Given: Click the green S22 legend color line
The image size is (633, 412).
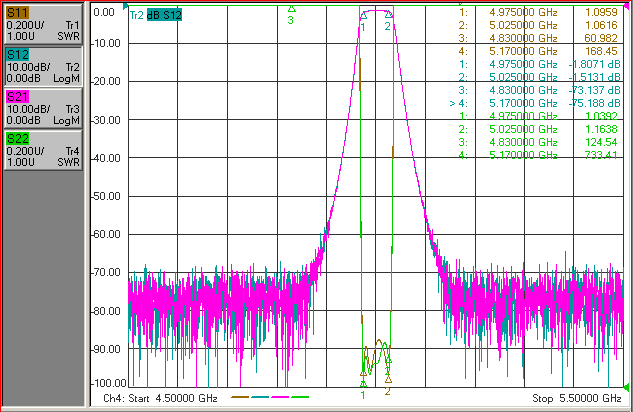Looking at the screenshot, I should tap(300, 397).
